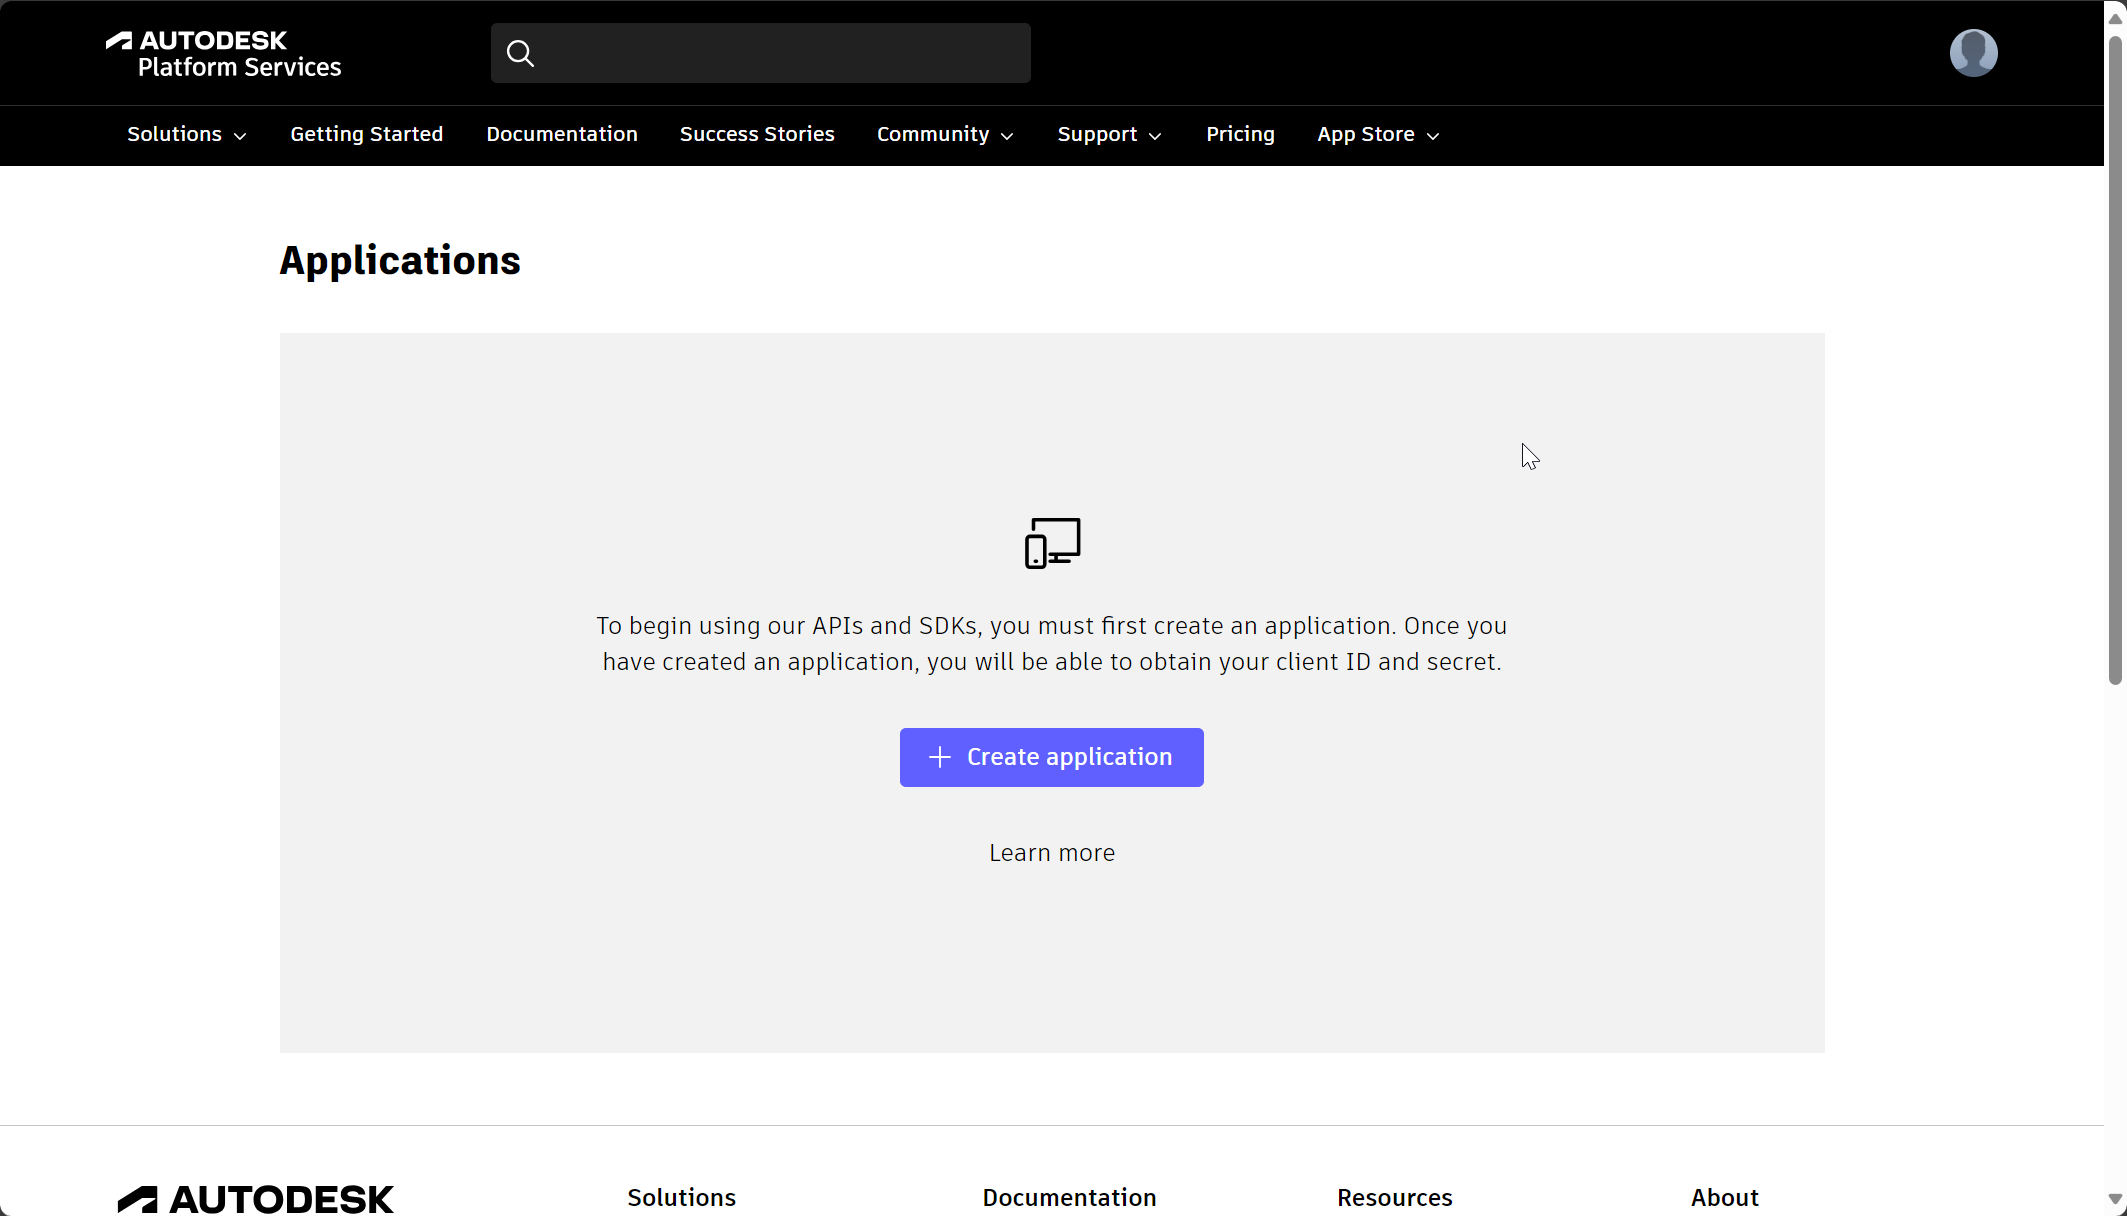
Task: Click the scrollbar up arrow
Action: click(2115, 18)
